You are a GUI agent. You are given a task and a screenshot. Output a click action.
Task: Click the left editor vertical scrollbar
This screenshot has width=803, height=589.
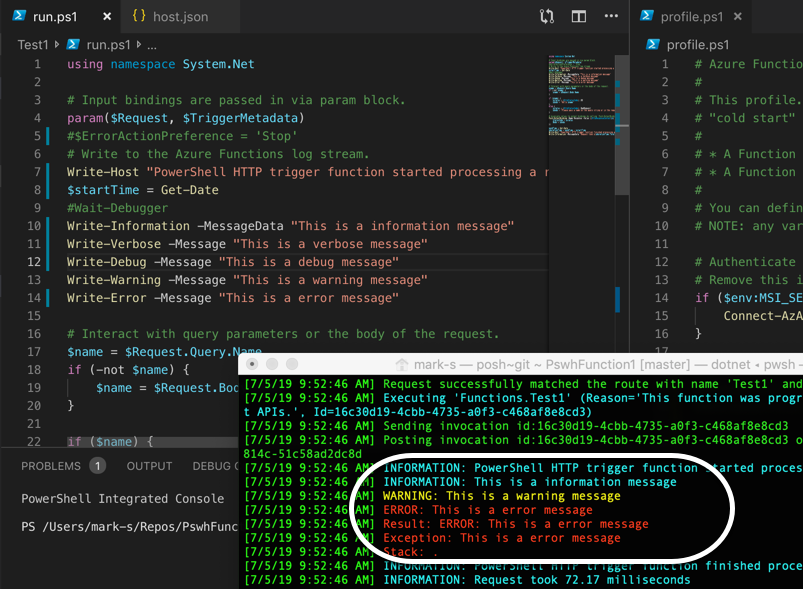point(622,125)
